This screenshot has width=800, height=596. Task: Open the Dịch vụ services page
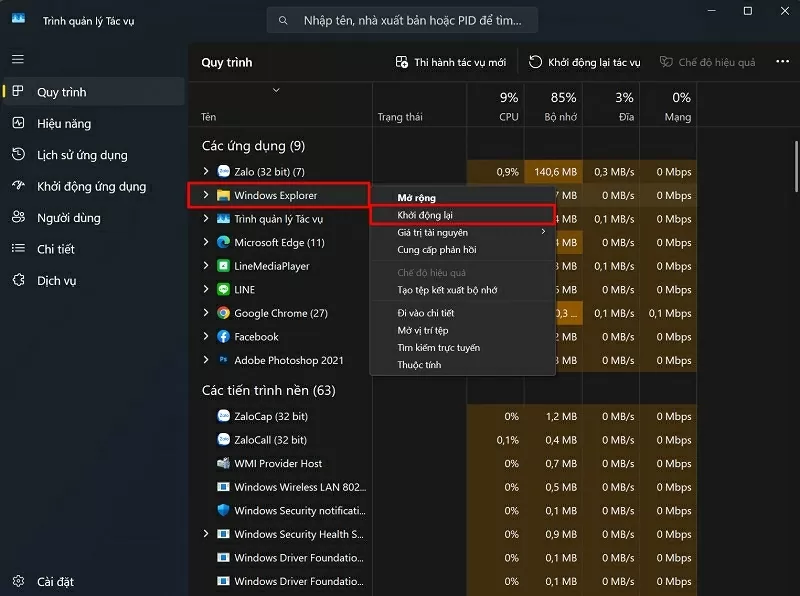[x=56, y=281]
